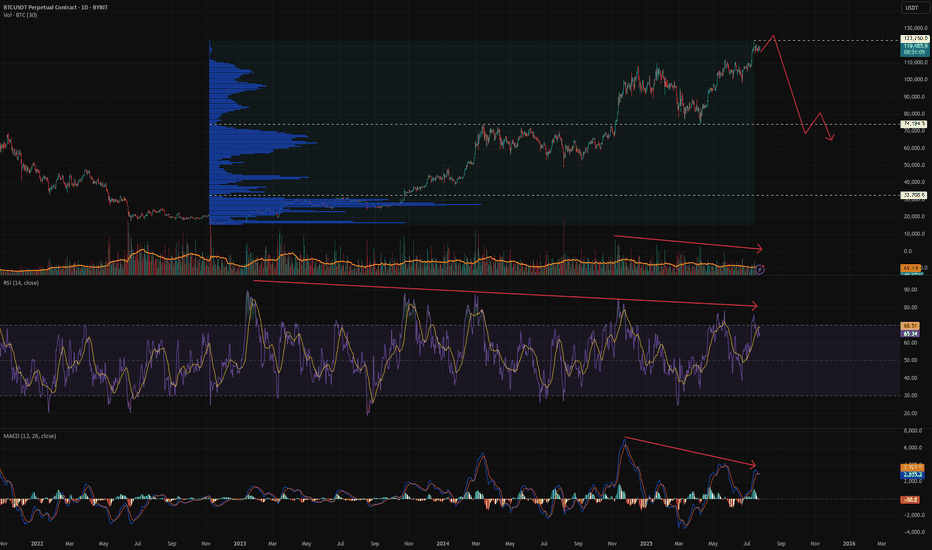Screen dimensions: 932x550
Task: Click the current price label with countdown
Action: [915, 49]
